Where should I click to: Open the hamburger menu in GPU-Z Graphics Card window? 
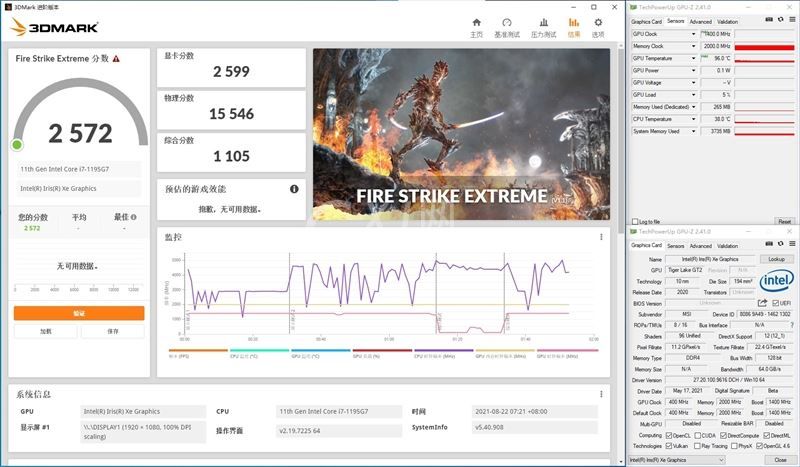[792, 244]
